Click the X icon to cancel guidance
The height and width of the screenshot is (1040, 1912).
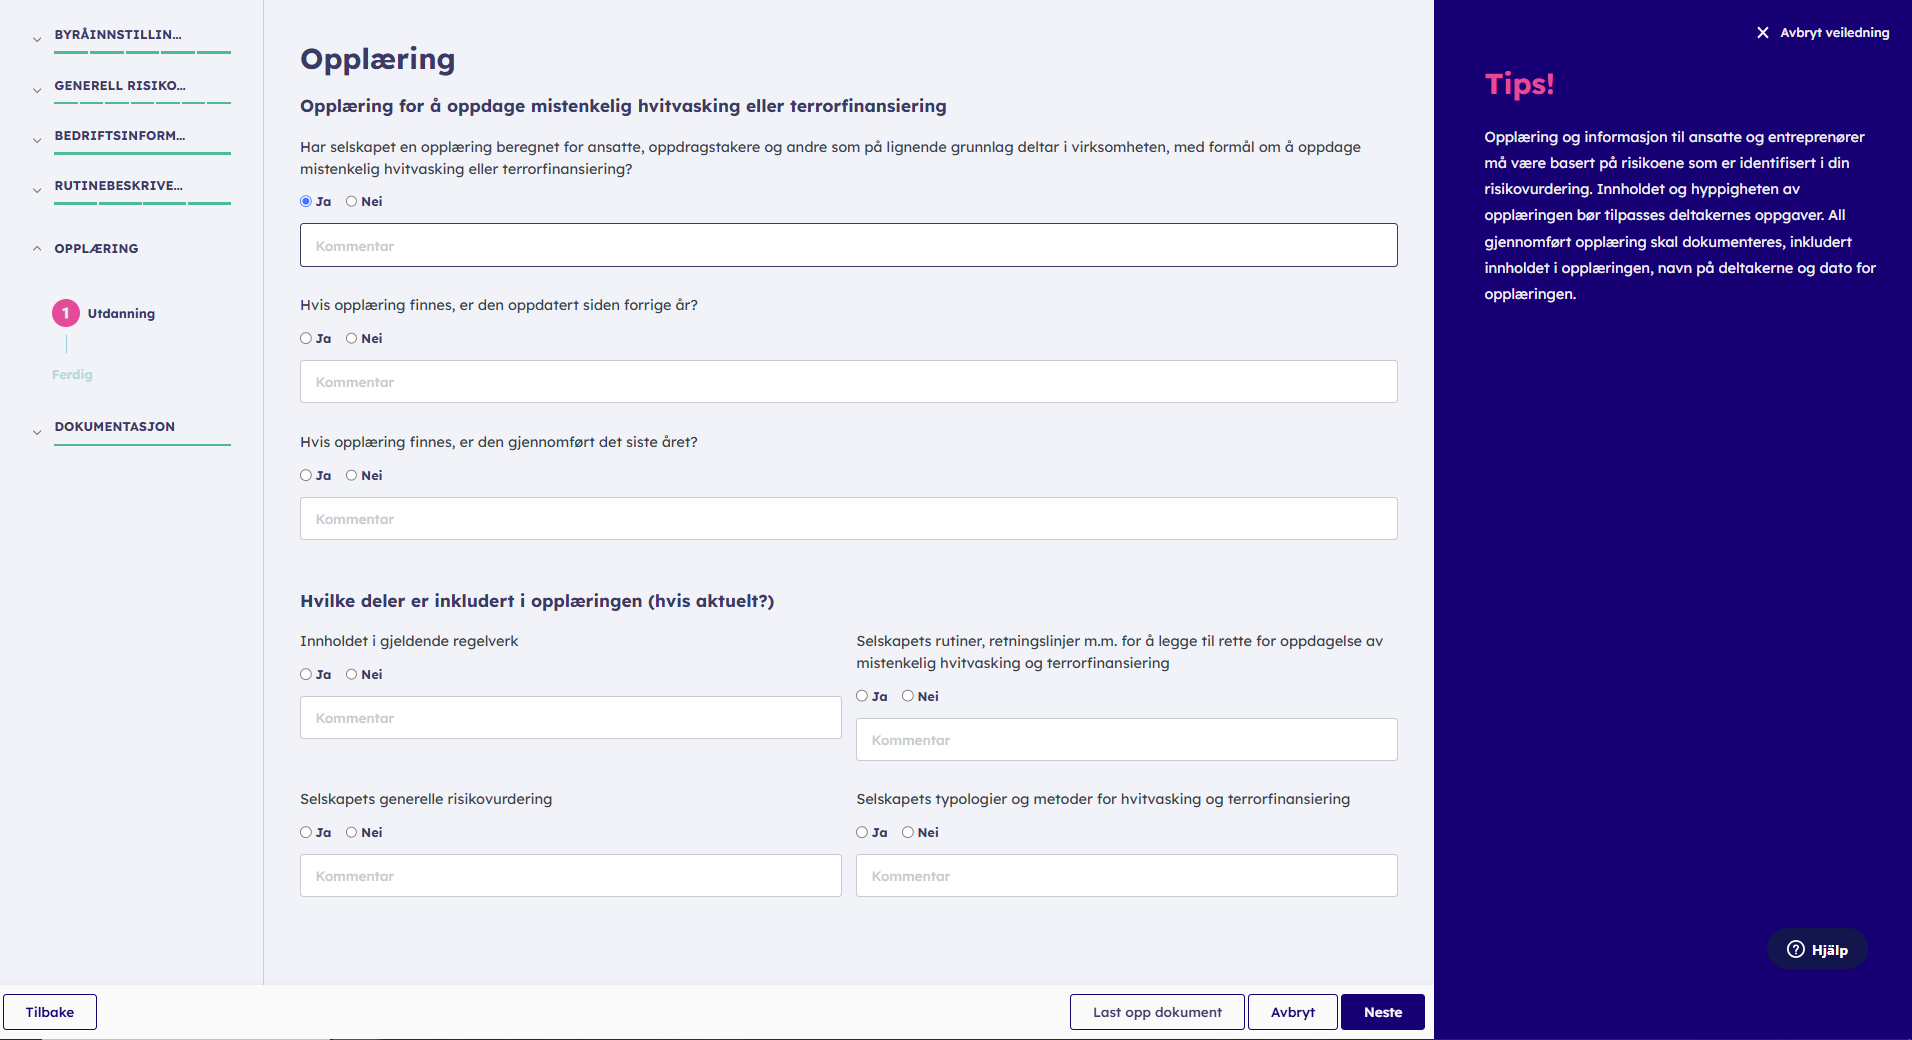1763,33
